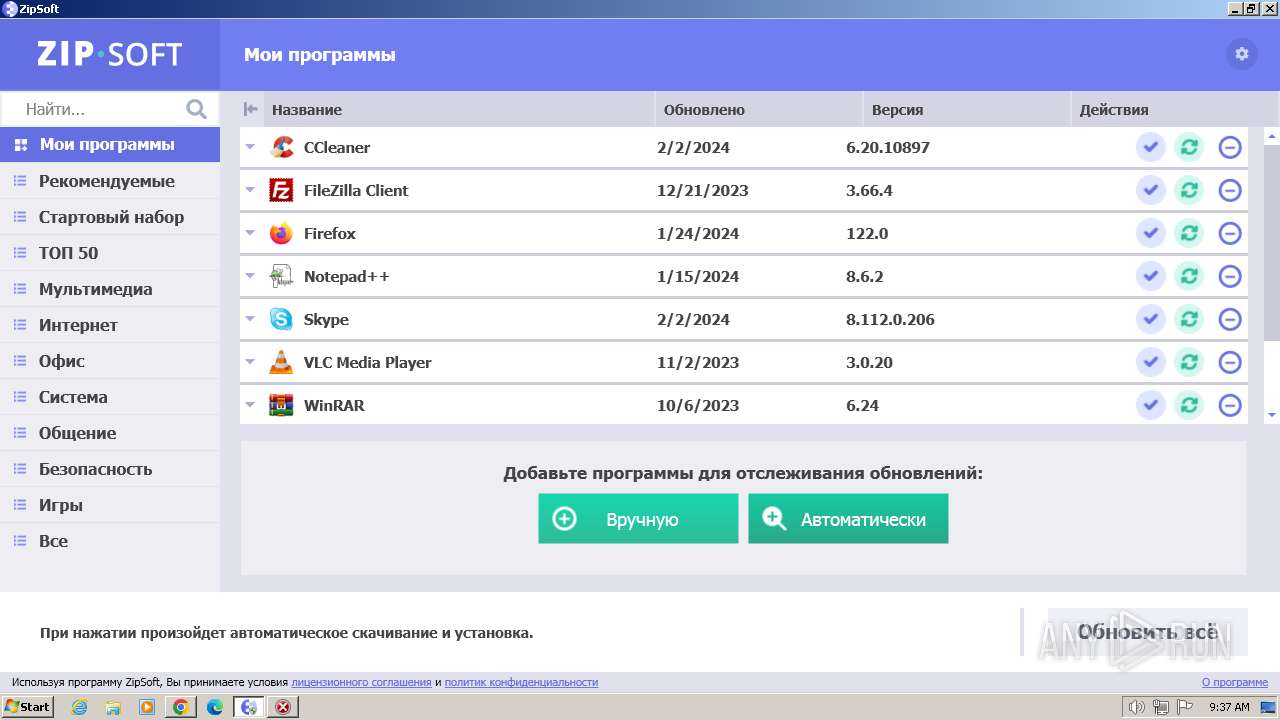1280x720 pixels.
Task: Click VLC Media Player cone icon
Action: click(x=282, y=362)
